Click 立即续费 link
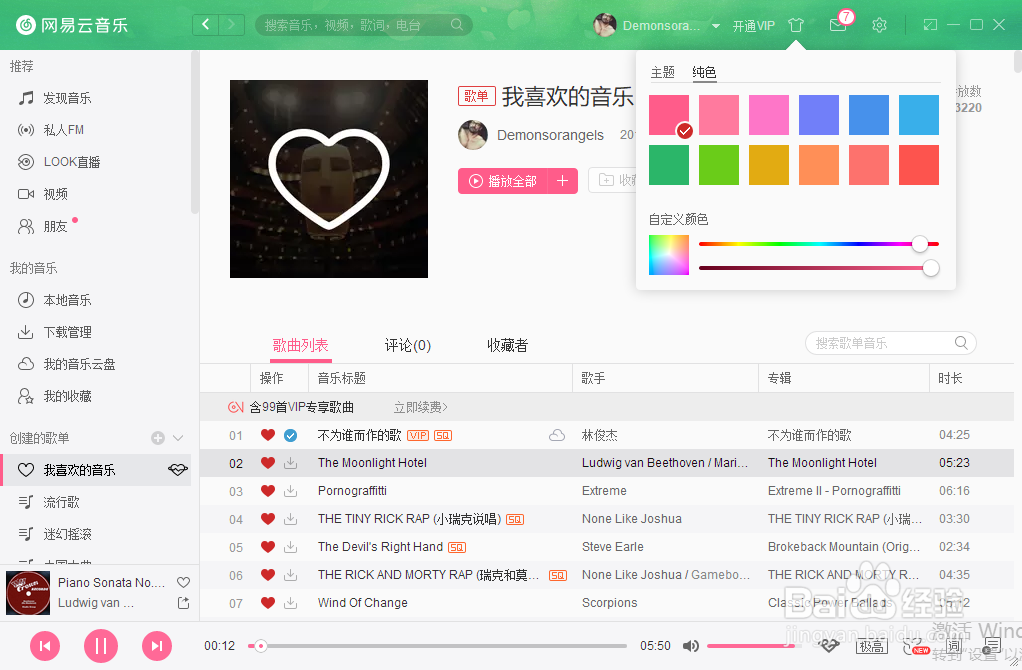1022x670 pixels. click(x=420, y=407)
